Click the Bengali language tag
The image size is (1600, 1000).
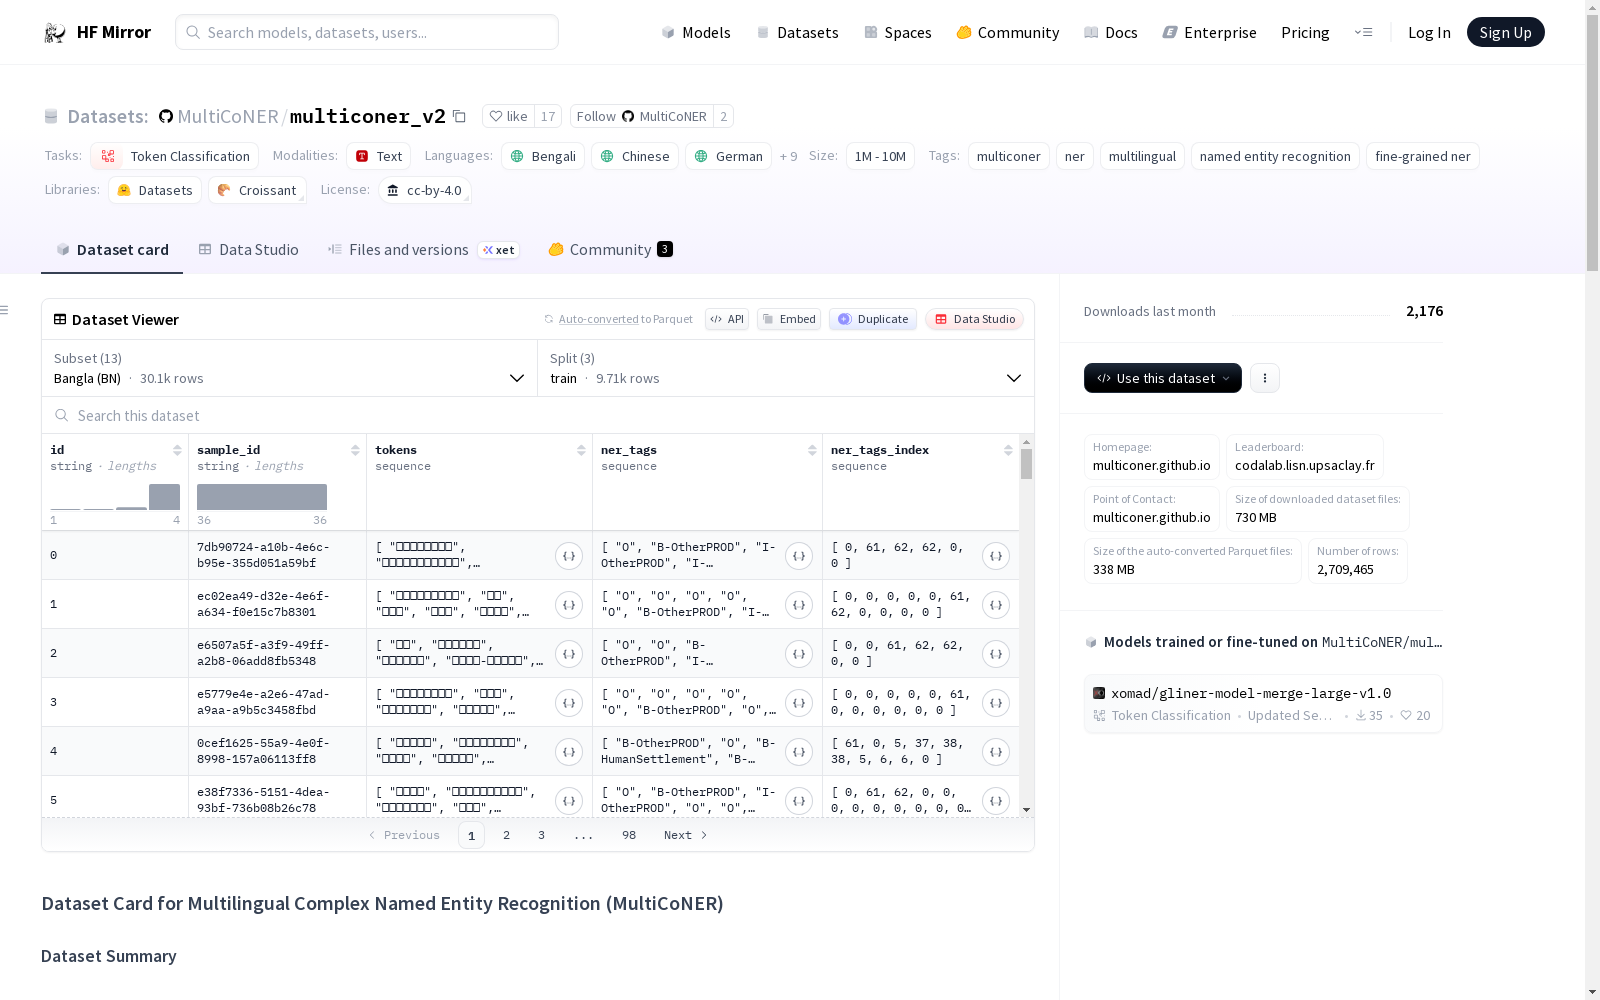tap(543, 156)
